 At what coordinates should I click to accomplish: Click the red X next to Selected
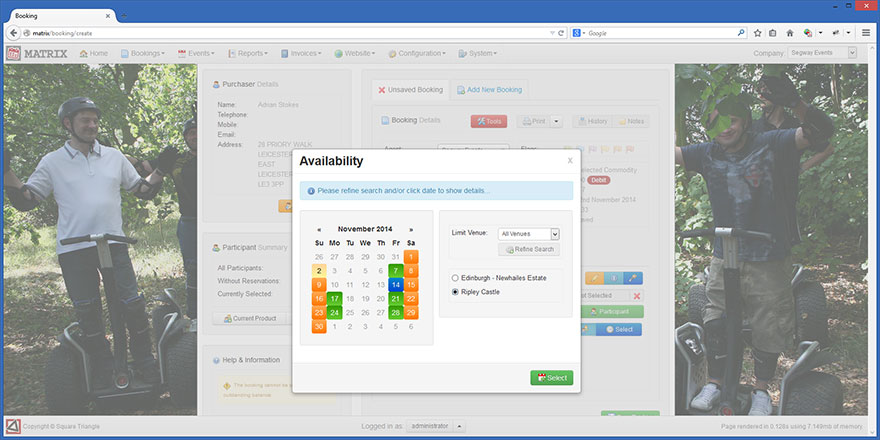[636, 296]
